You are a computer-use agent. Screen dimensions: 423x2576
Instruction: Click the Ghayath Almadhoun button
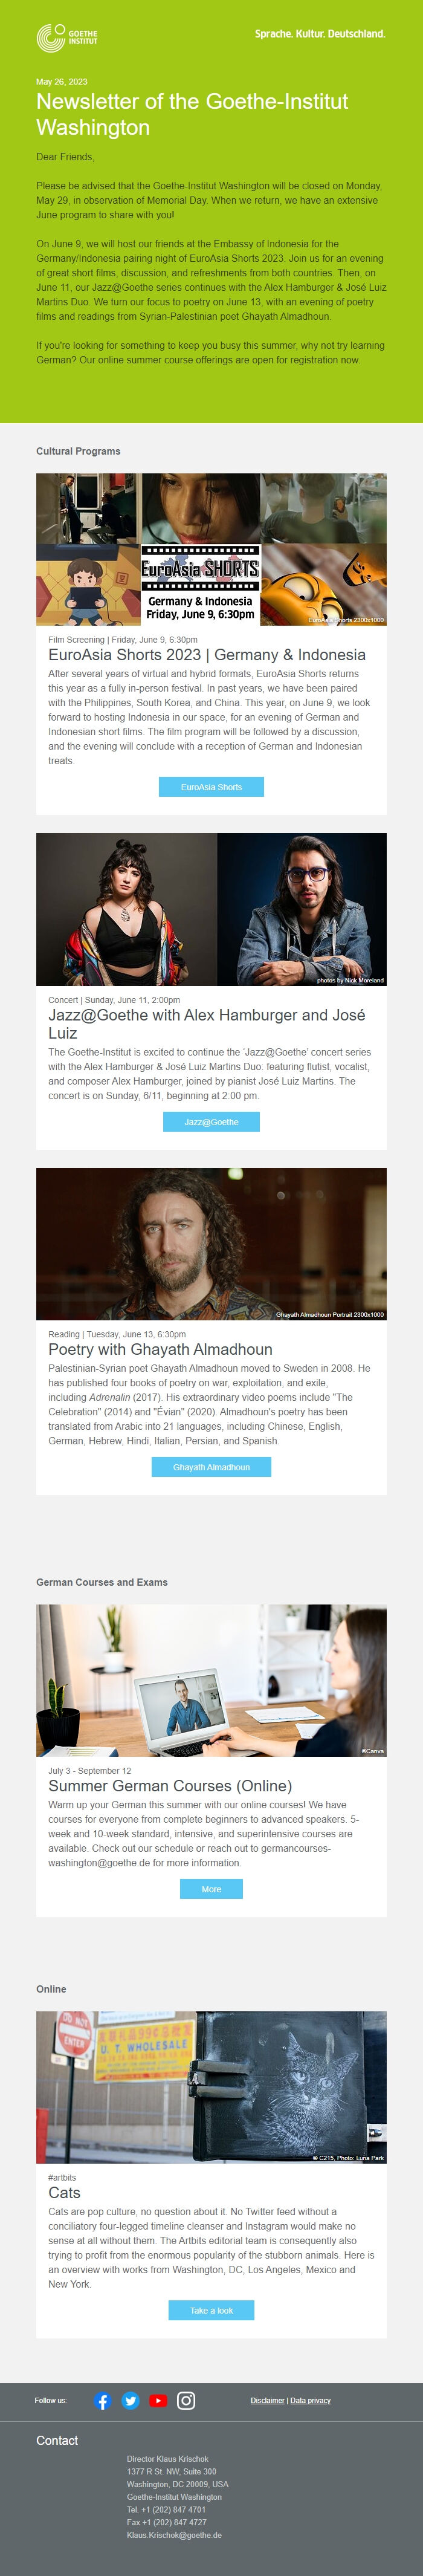(x=211, y=1467)
